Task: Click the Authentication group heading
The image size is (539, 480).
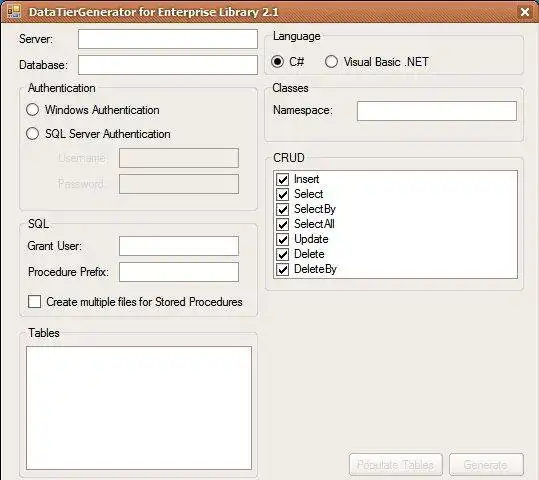Action: [x=62, y=88]
